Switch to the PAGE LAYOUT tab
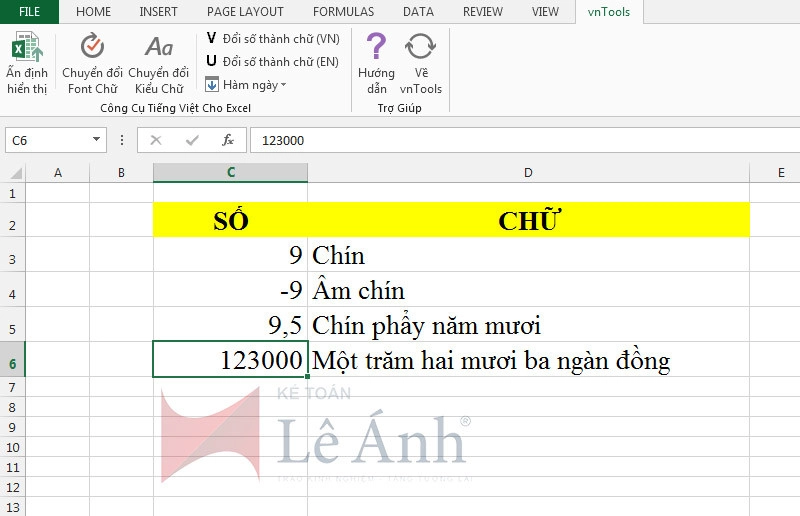Image resolution: width=800 pixels, height=516 pixels. [245, 12]
